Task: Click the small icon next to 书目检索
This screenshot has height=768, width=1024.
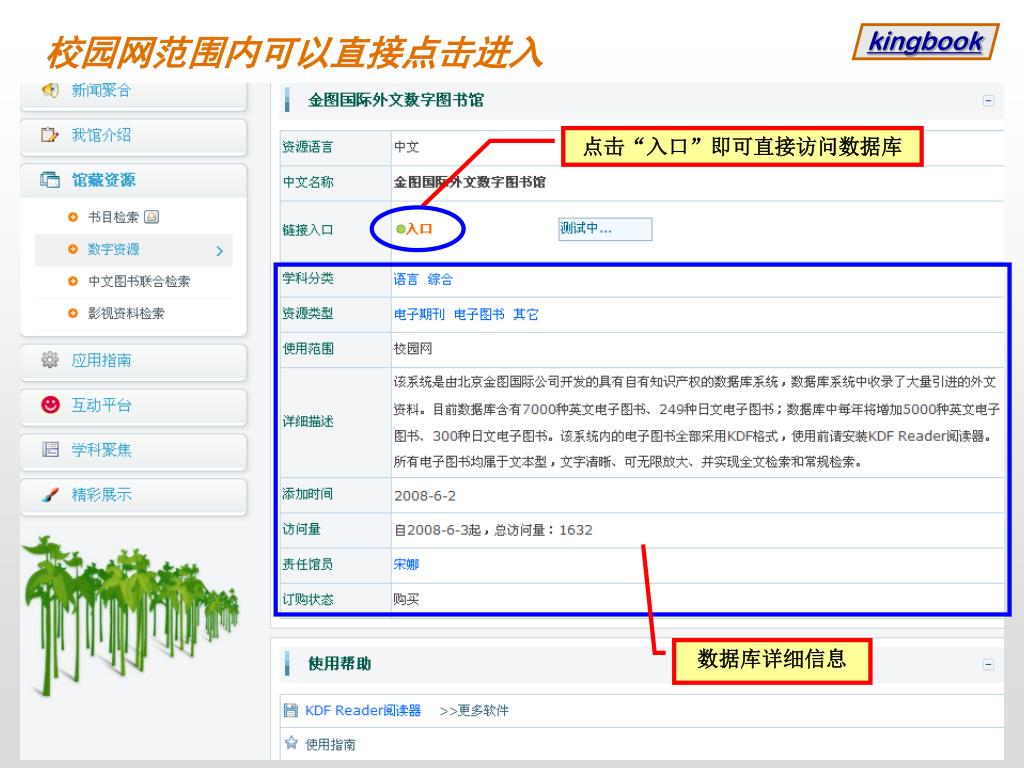Action: (152, 217)
